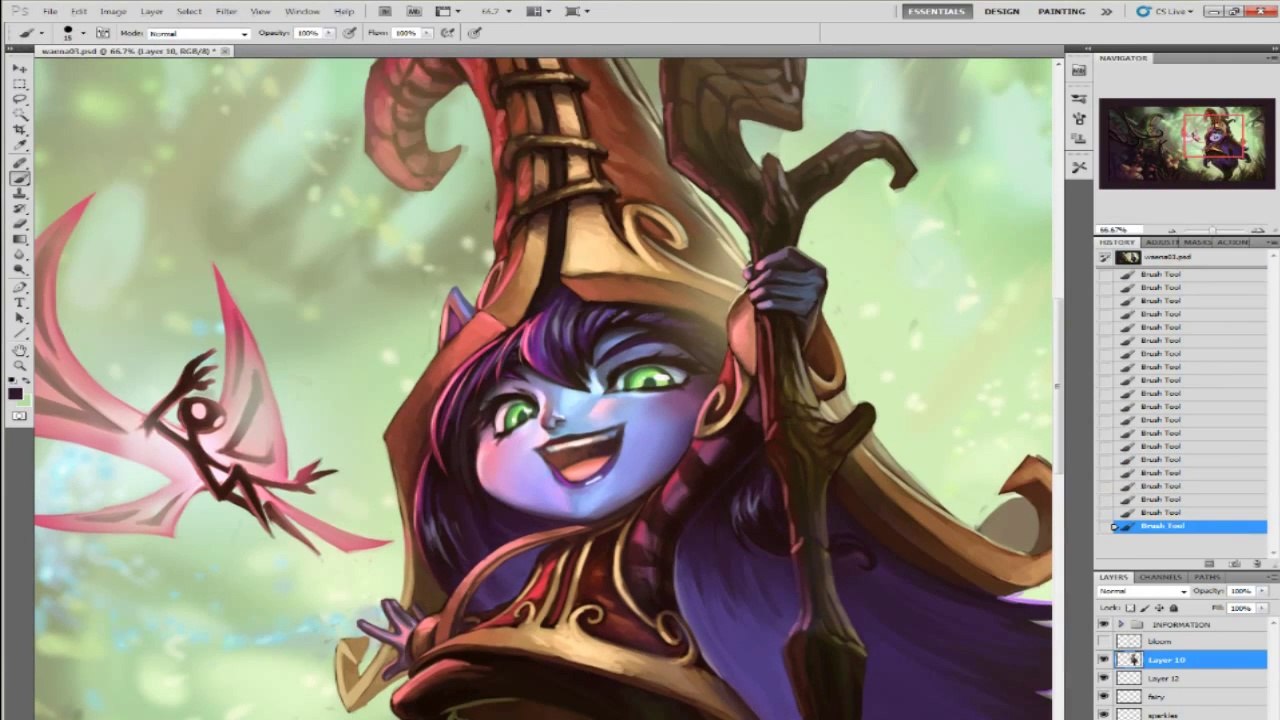Select the Pen tool
The width and height of the screenshot is (1280, 720).
[19, 287]
